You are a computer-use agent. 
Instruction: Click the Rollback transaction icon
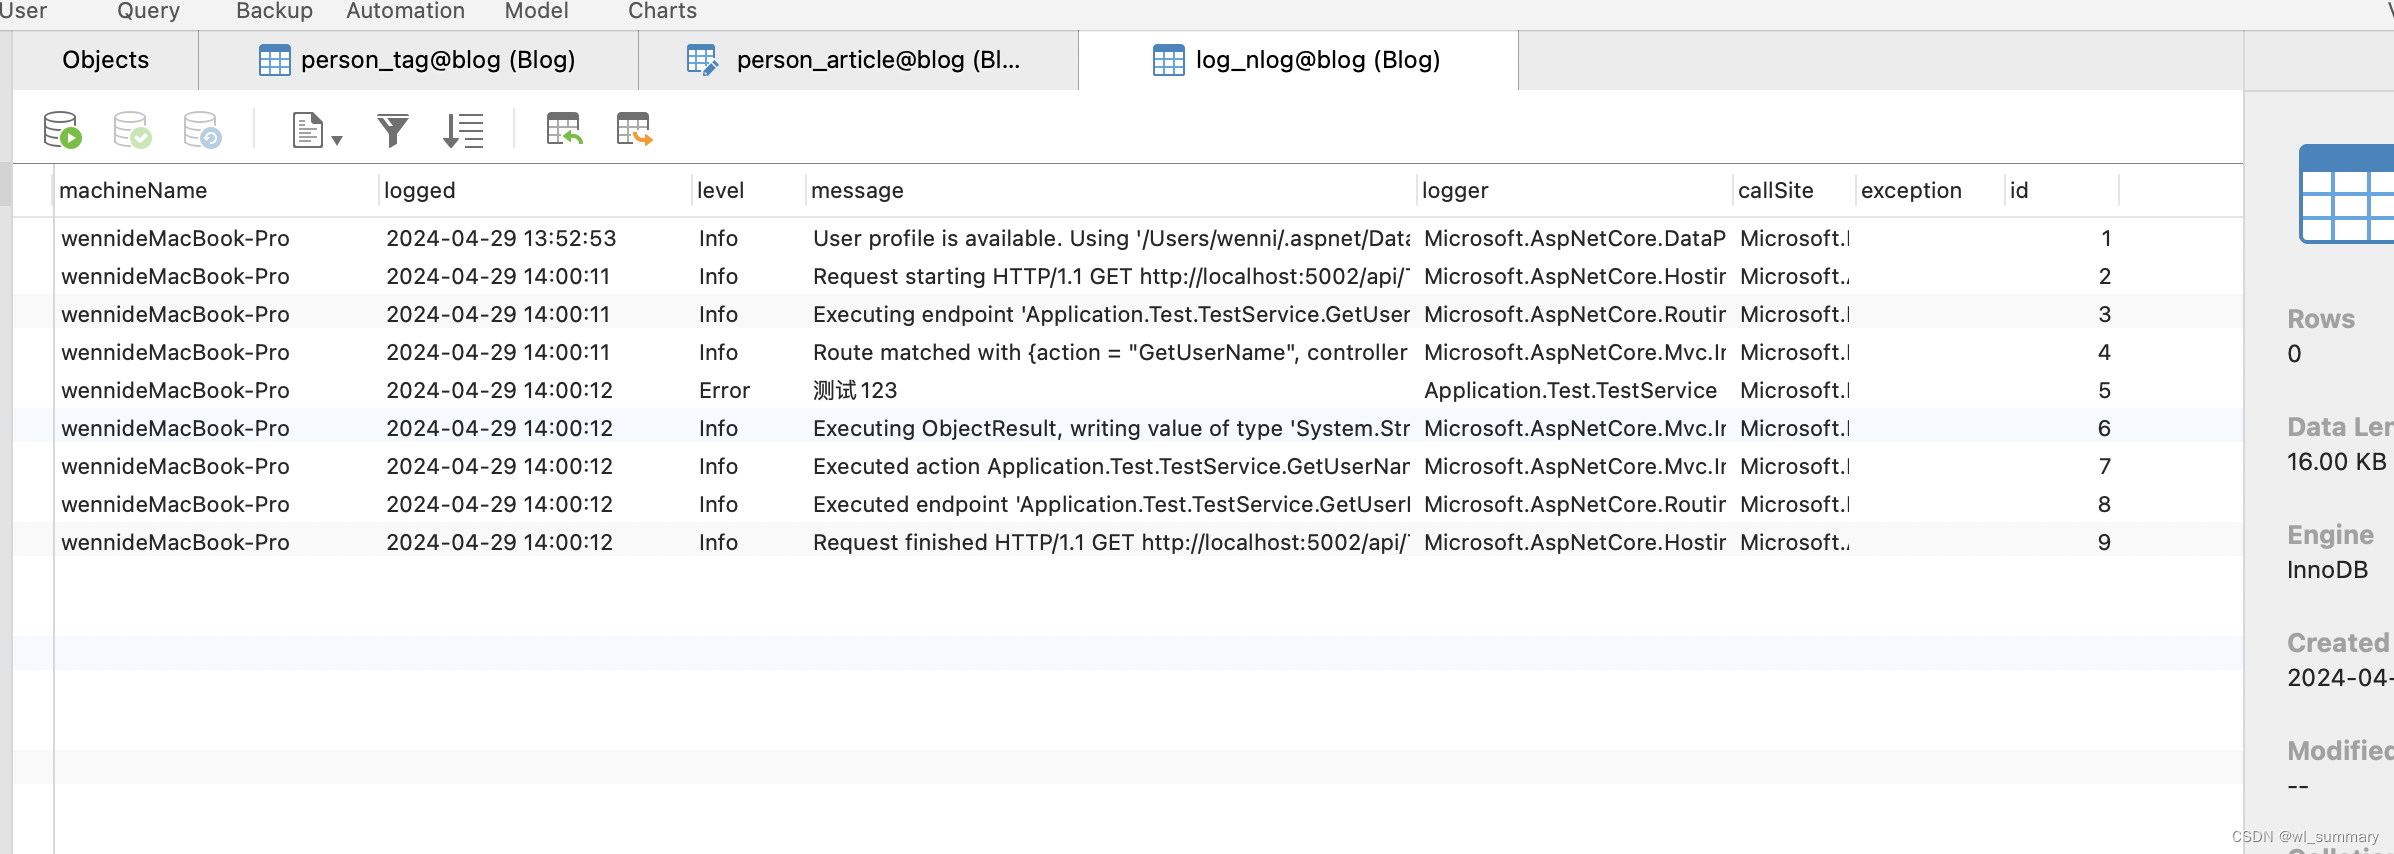[202, 130]
